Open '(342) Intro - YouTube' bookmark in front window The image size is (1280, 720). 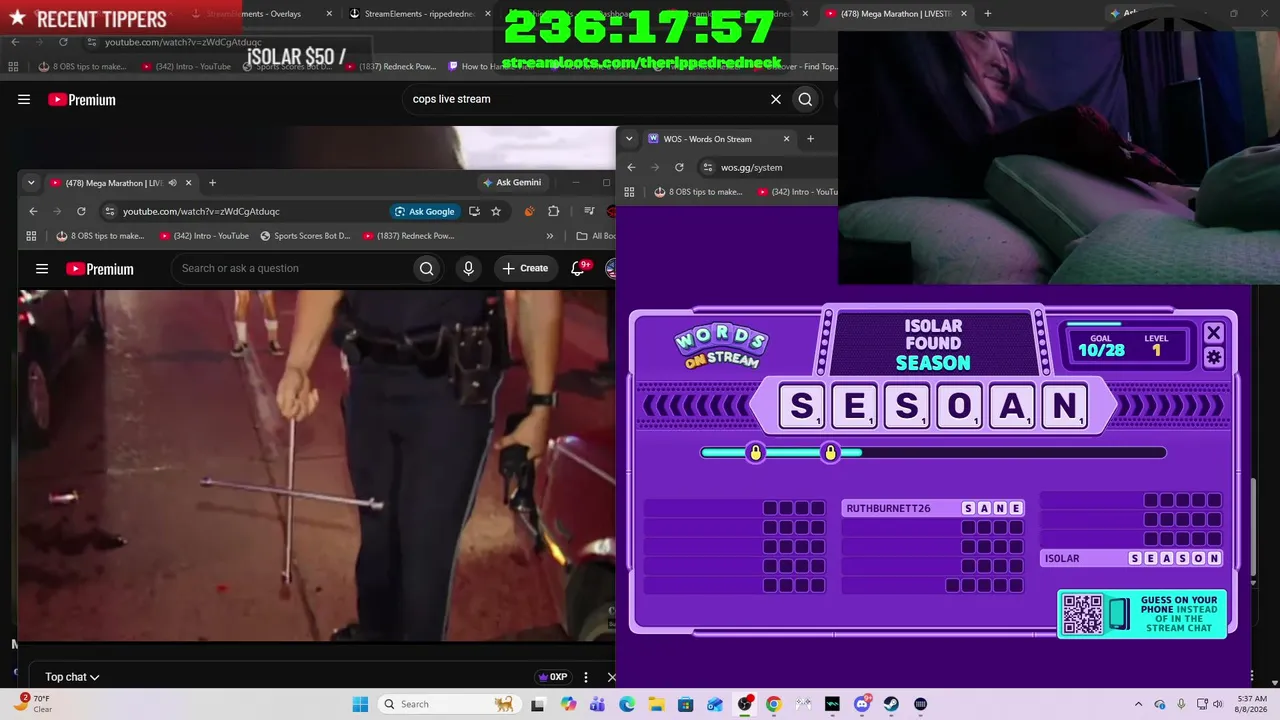coord(204,236)
